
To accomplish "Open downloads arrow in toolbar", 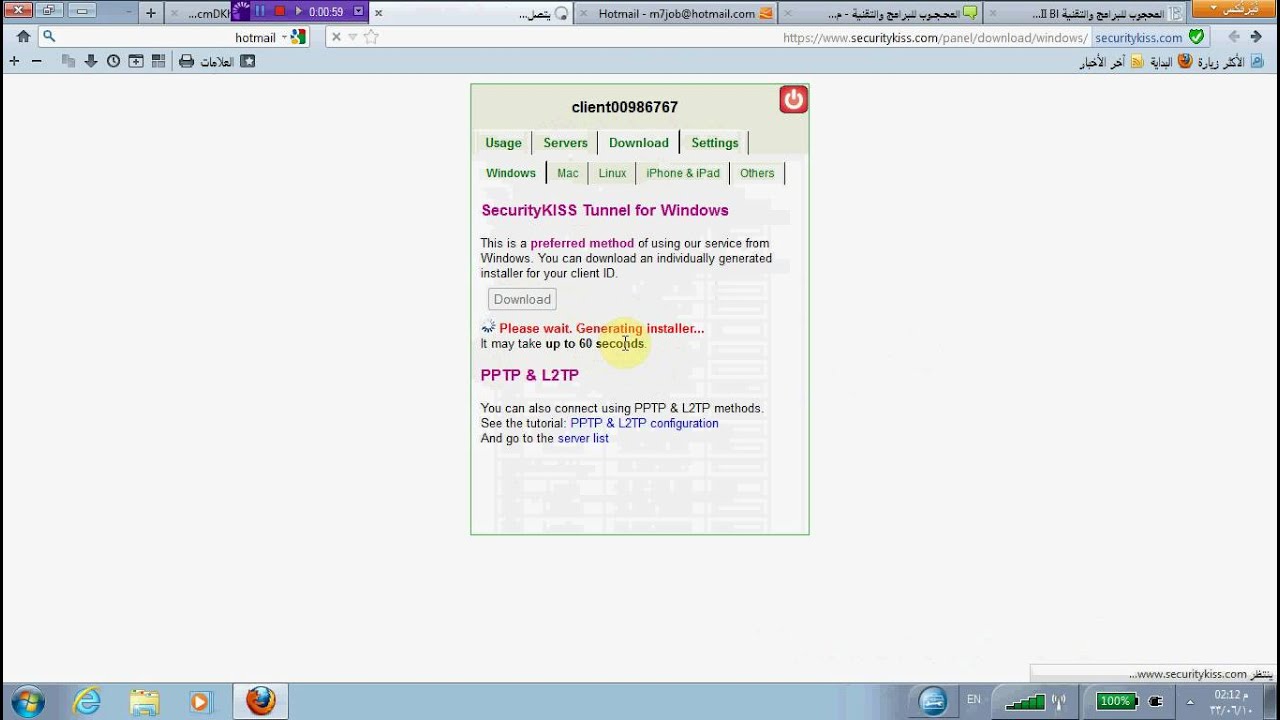I will [91, 61].
